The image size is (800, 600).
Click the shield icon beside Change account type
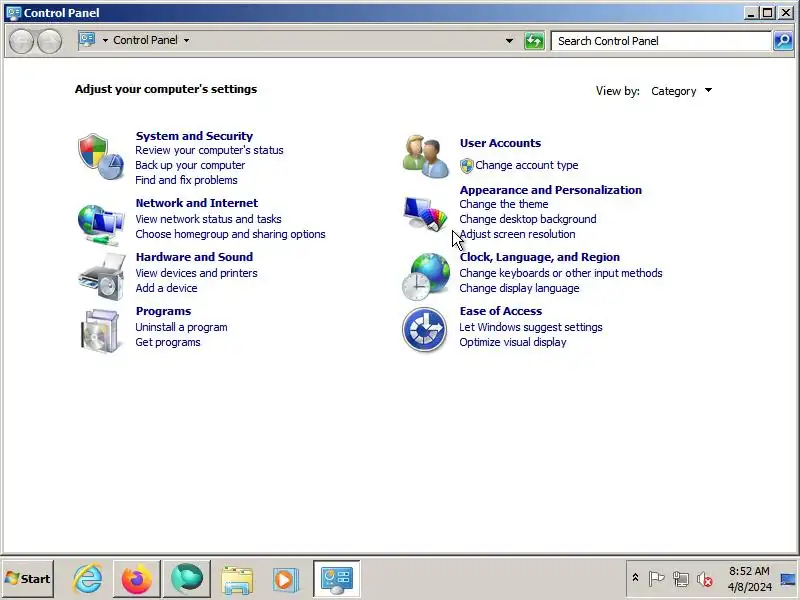(x=466, y=165)
